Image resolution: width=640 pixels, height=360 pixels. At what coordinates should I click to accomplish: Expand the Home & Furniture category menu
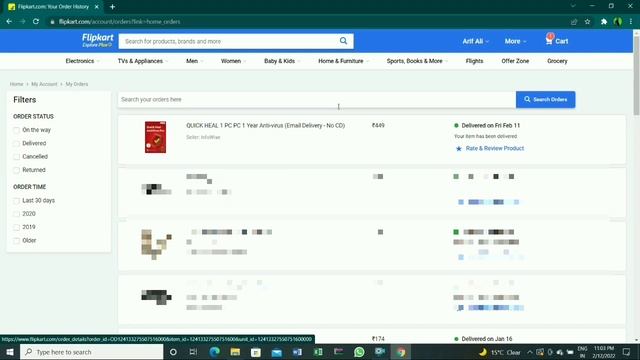click(343, 61)
